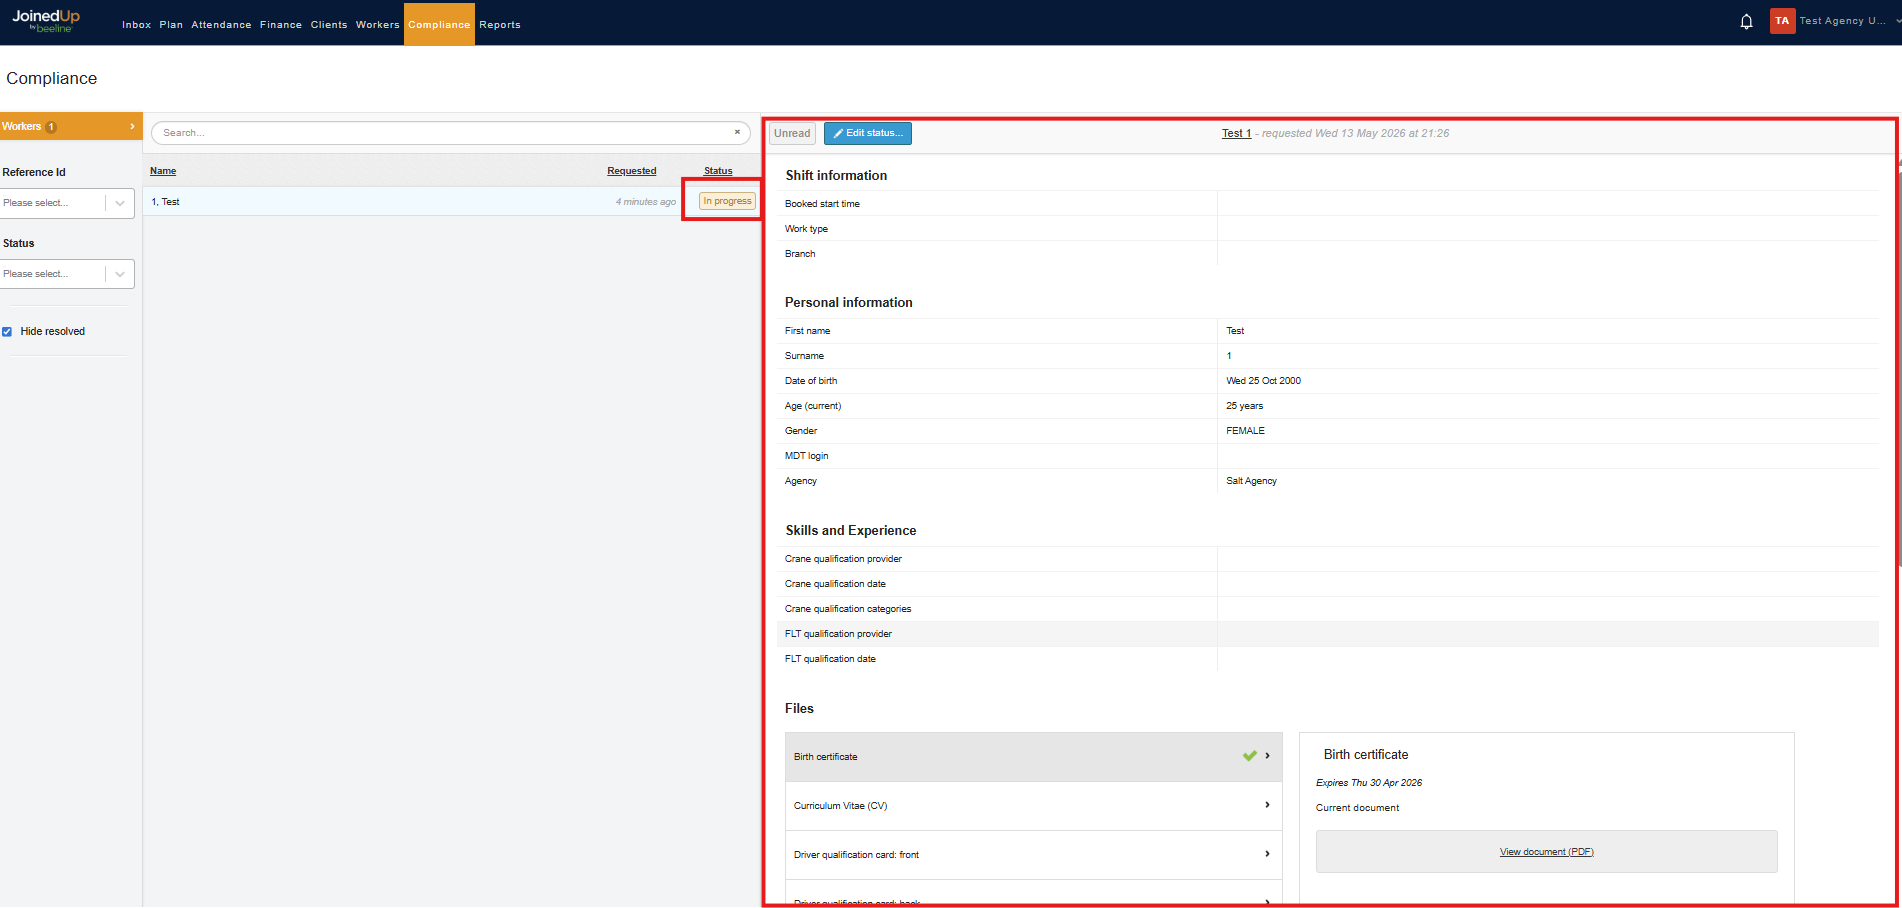Click Driver qualification card: front entry

(x=1033, y=855)
